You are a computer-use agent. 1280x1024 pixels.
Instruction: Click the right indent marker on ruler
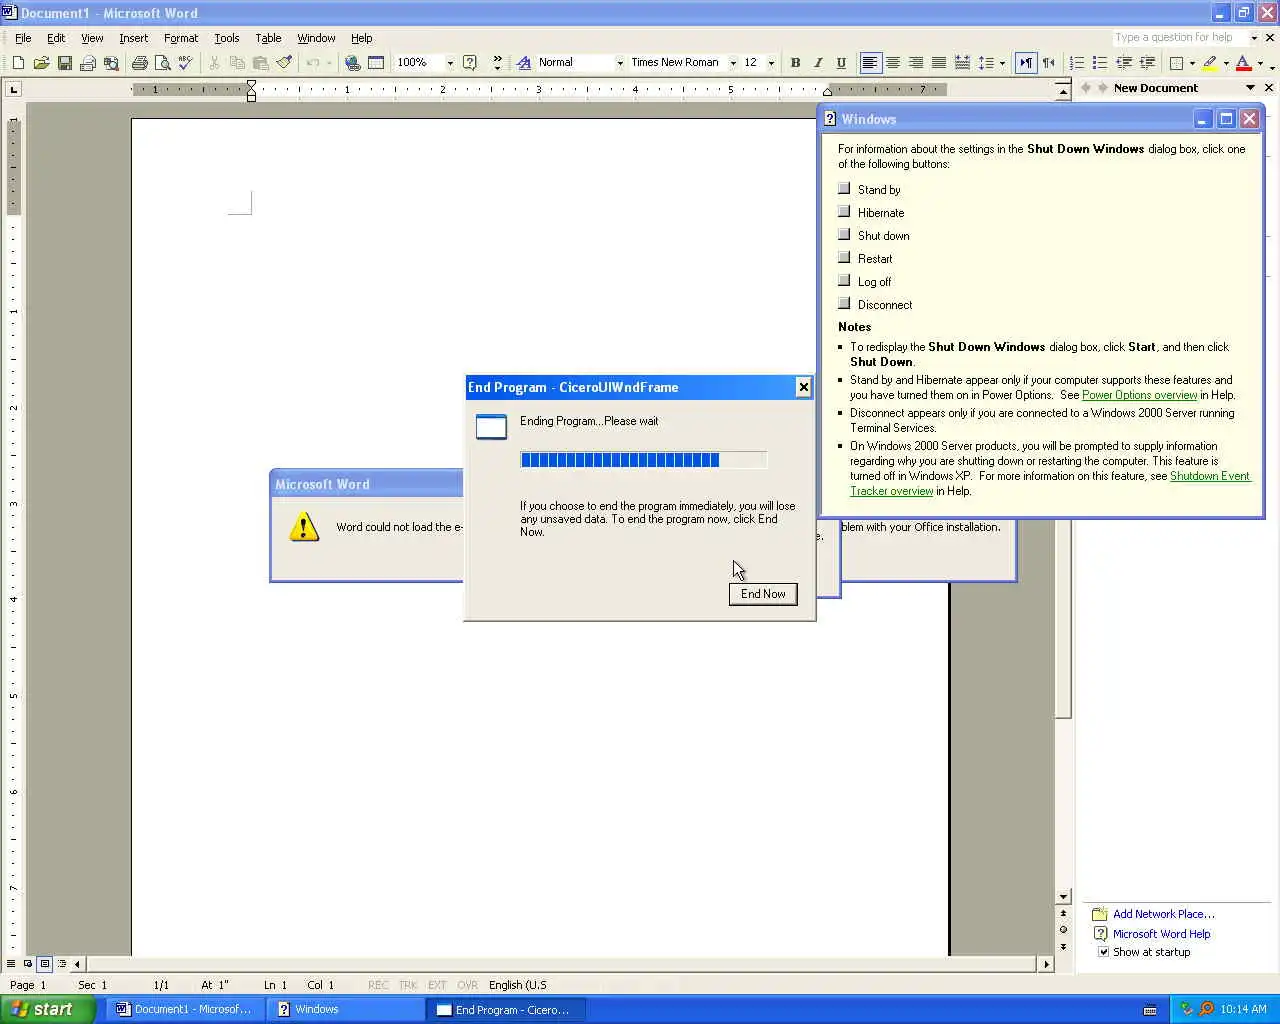coord(827,92)
